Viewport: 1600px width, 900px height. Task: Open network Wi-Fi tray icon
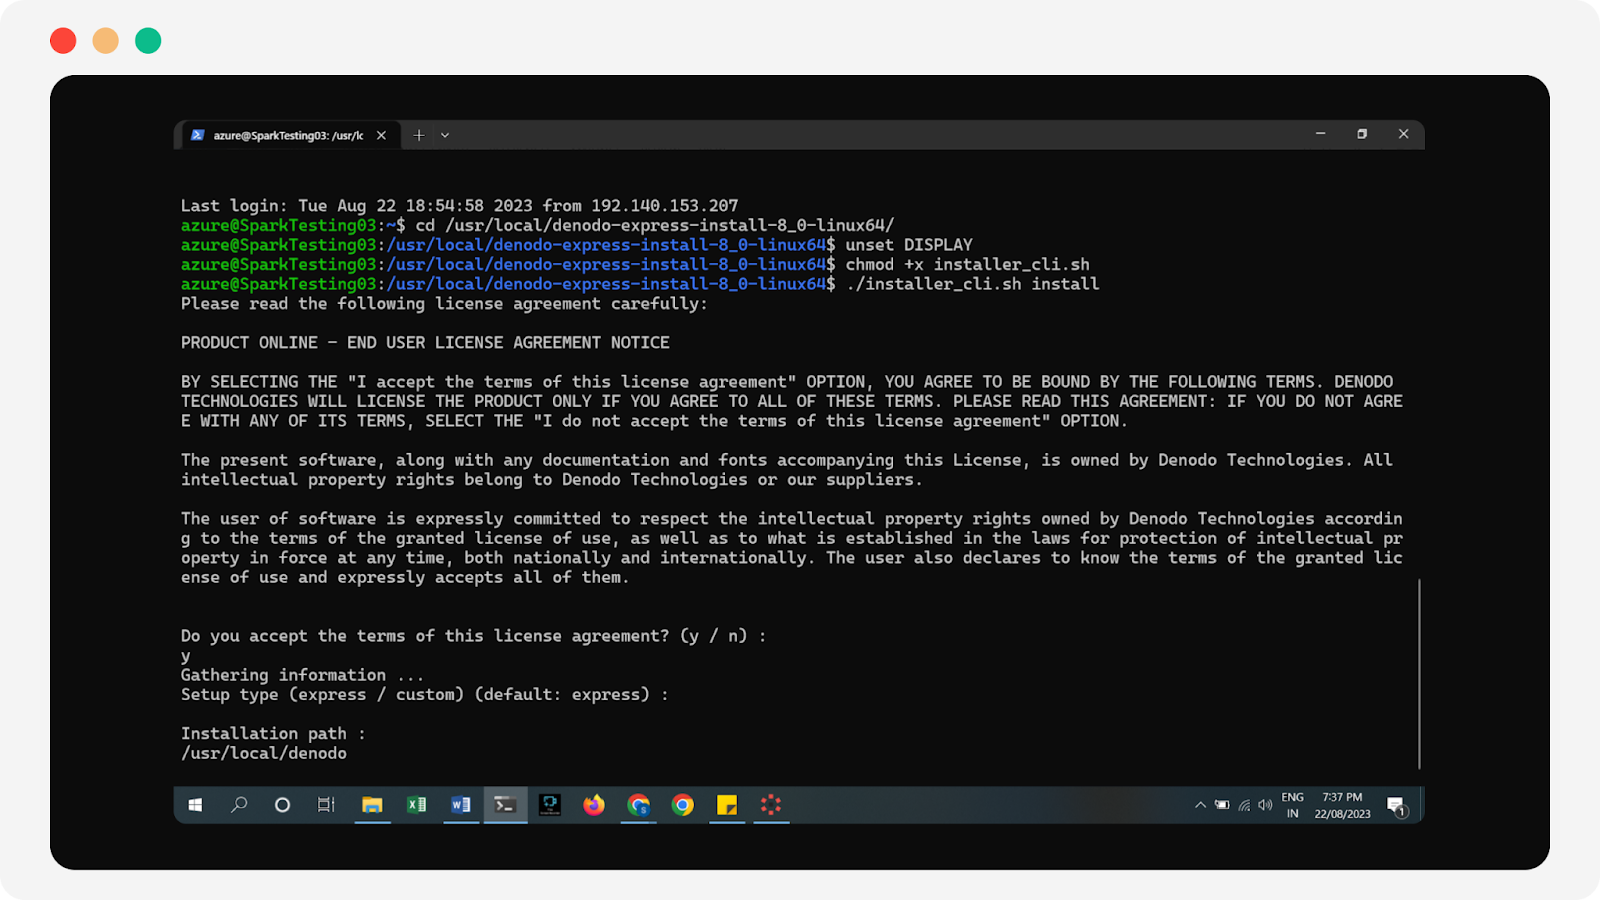[x=1244, y=805]
